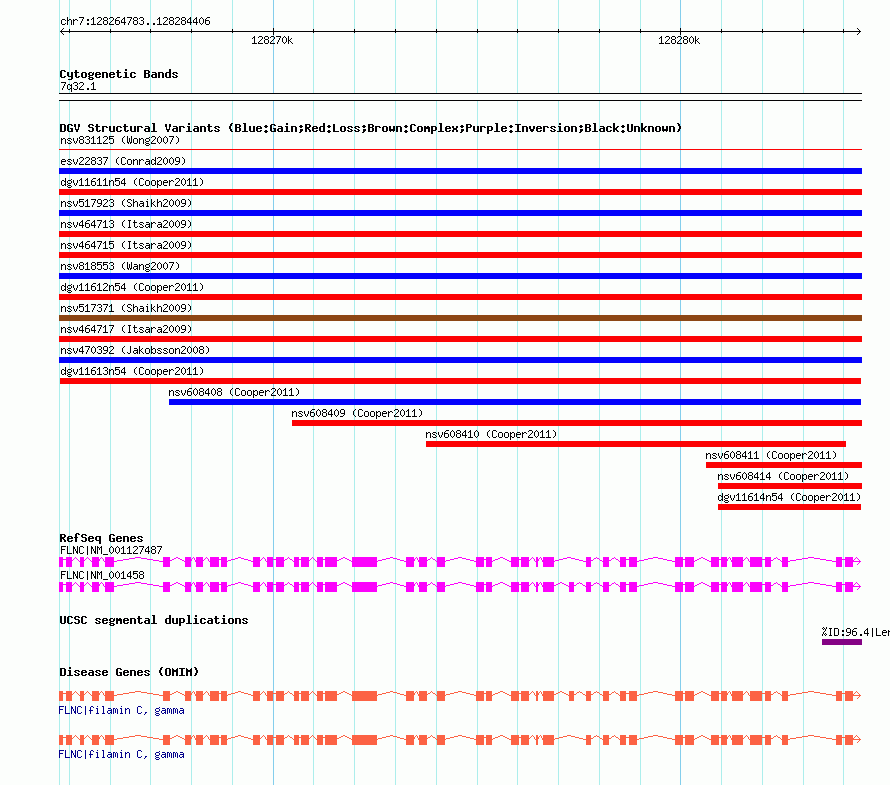This screenshot has width=890, height=785.
Task: Click the magenta FLNC NM_001458 gene model
Action: [x=460, y=587]
